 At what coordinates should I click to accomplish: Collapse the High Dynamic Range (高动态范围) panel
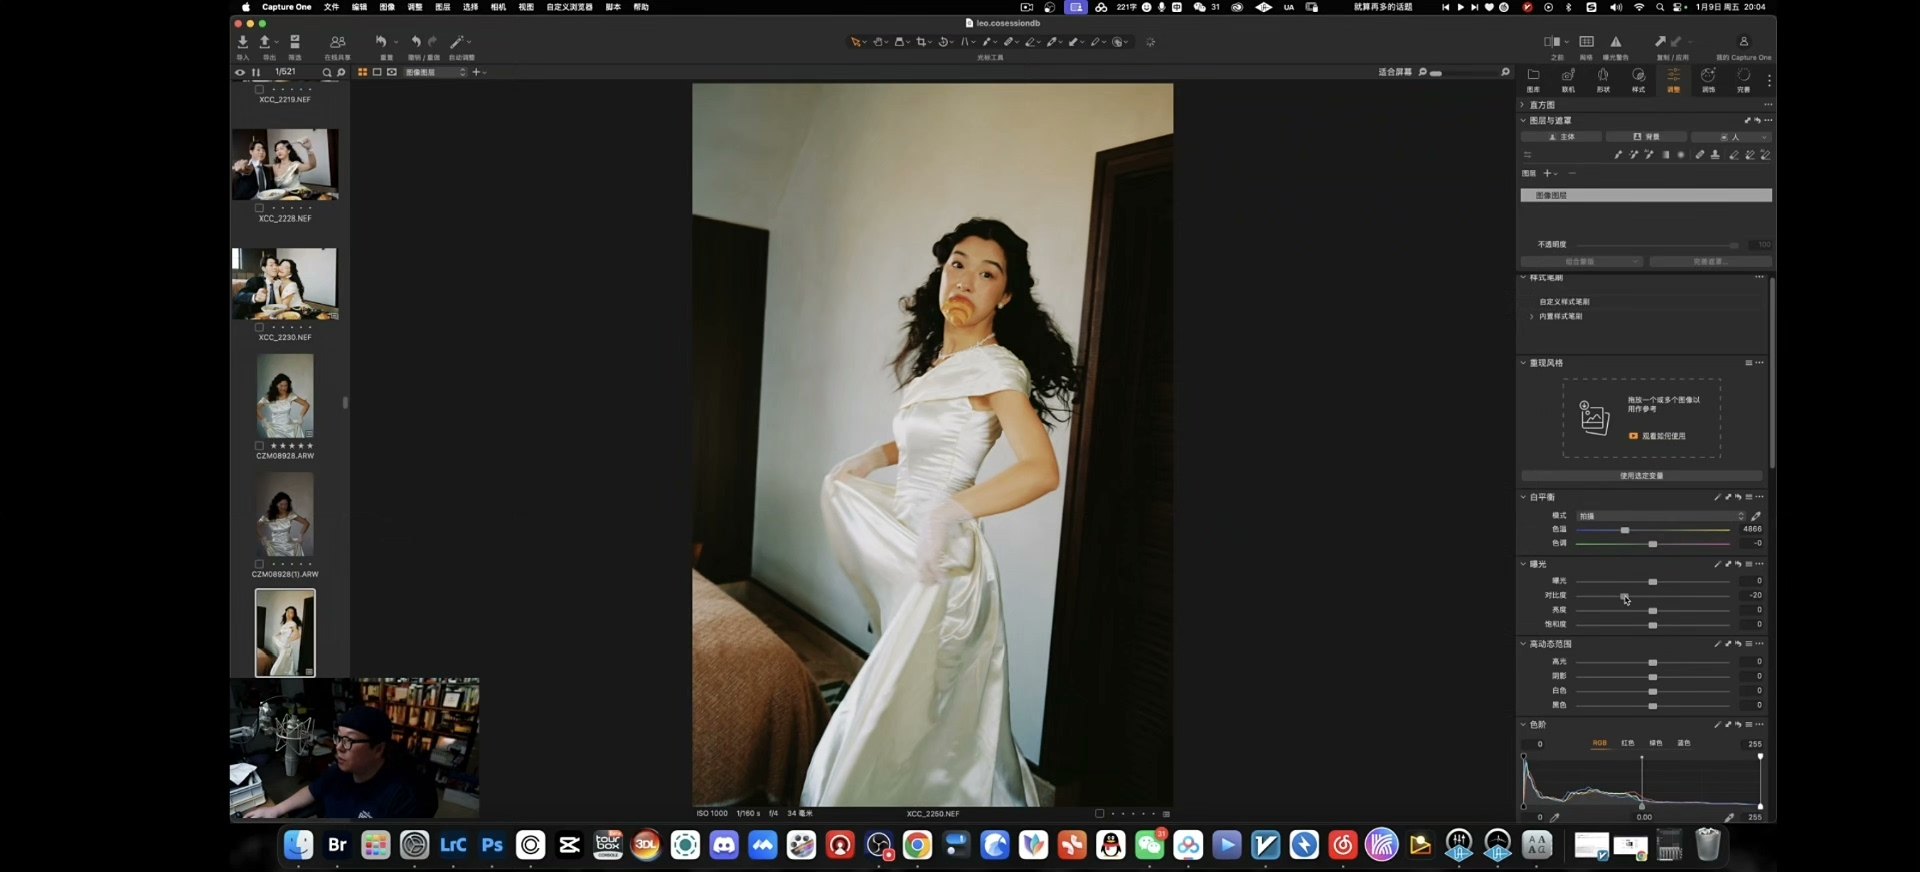pyautogui.click(x=1523, y=644)
